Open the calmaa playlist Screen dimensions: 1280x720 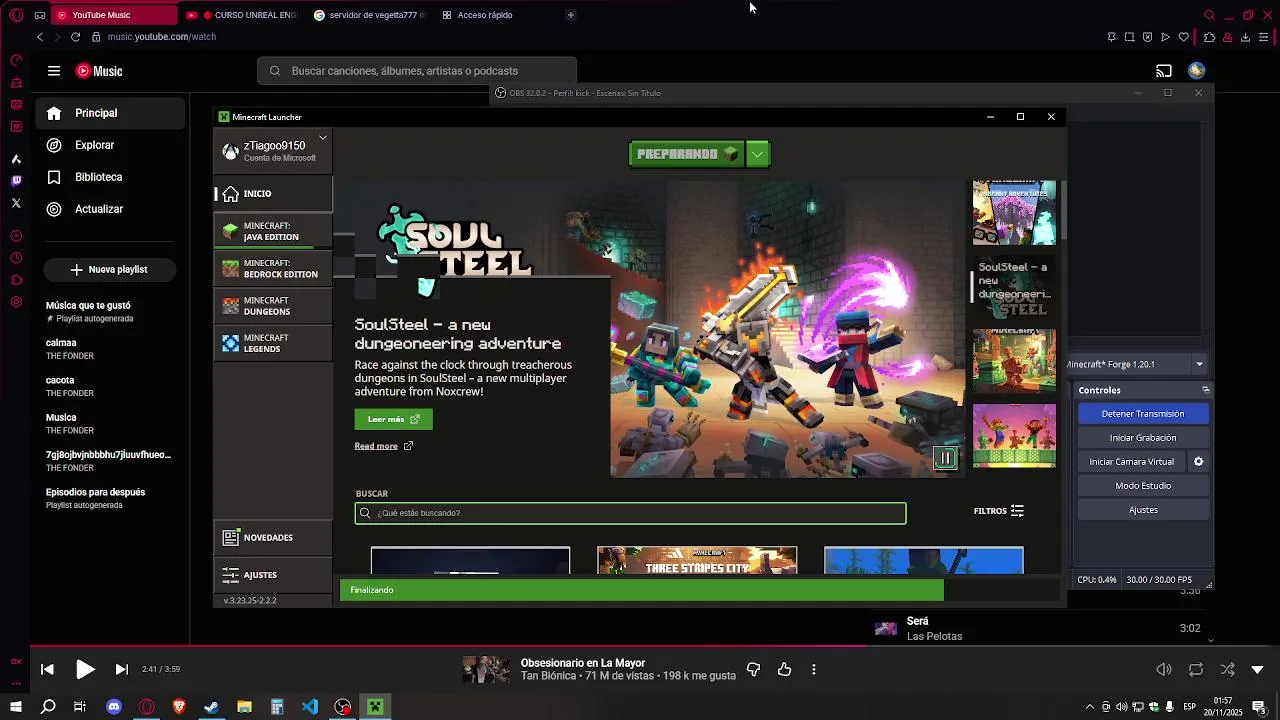coord(110,349)
